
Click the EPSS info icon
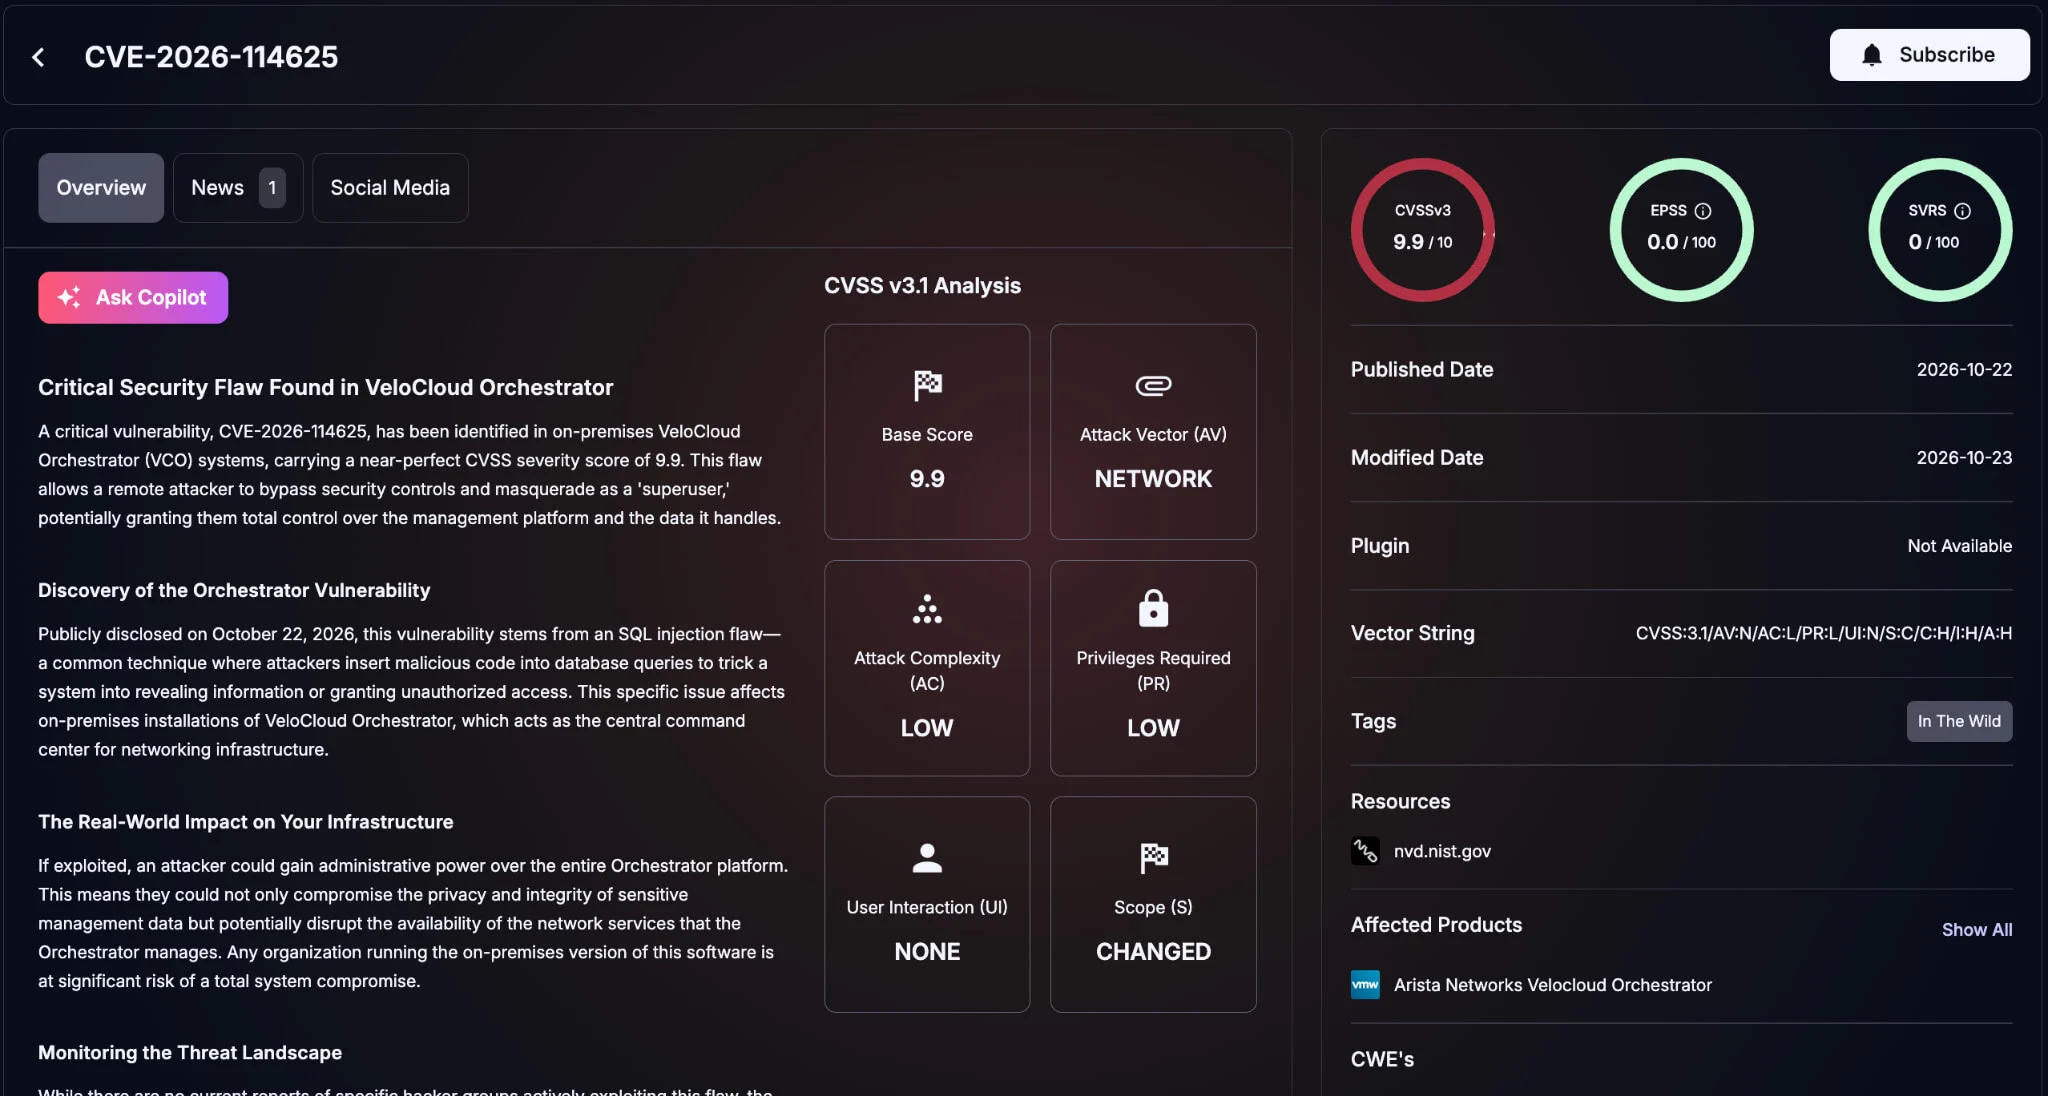pos(1703,211)
